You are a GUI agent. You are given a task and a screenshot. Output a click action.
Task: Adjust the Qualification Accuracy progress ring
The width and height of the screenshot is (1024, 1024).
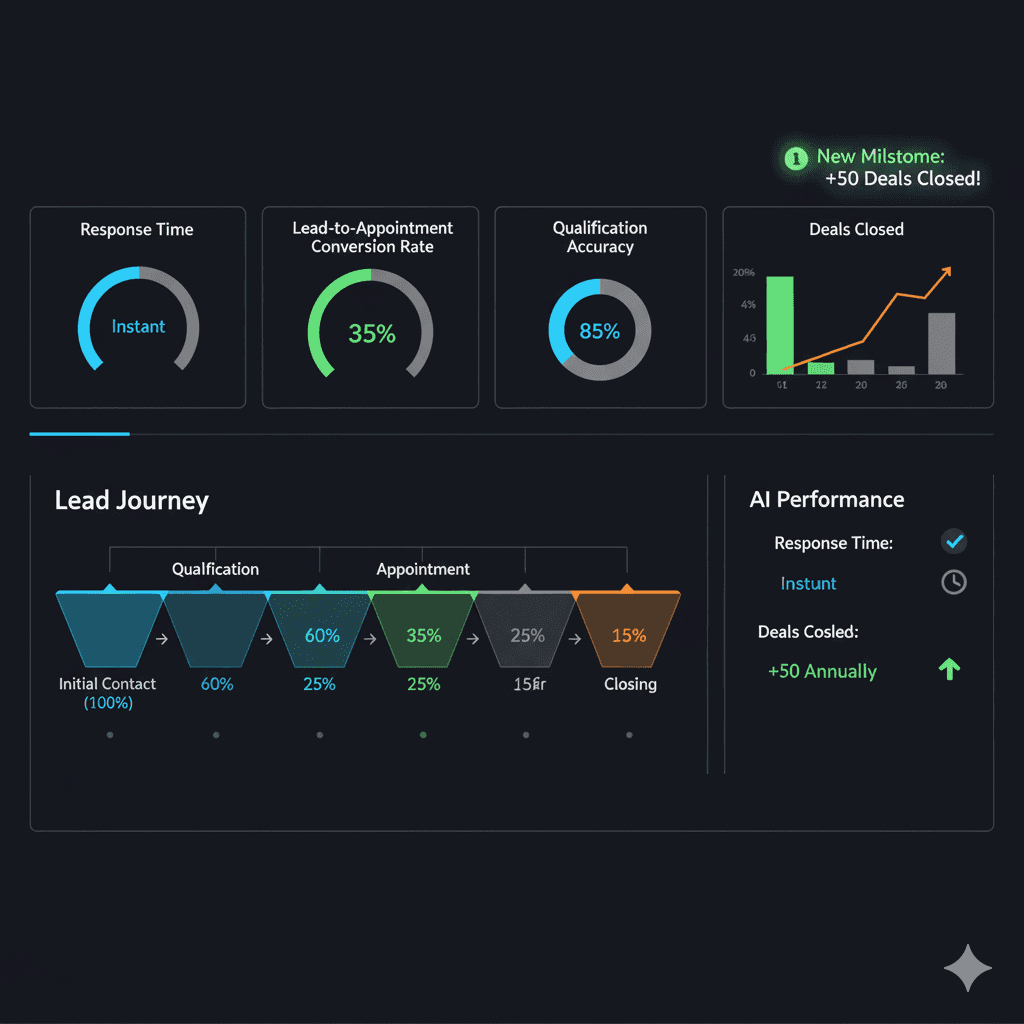pos(600,330)
